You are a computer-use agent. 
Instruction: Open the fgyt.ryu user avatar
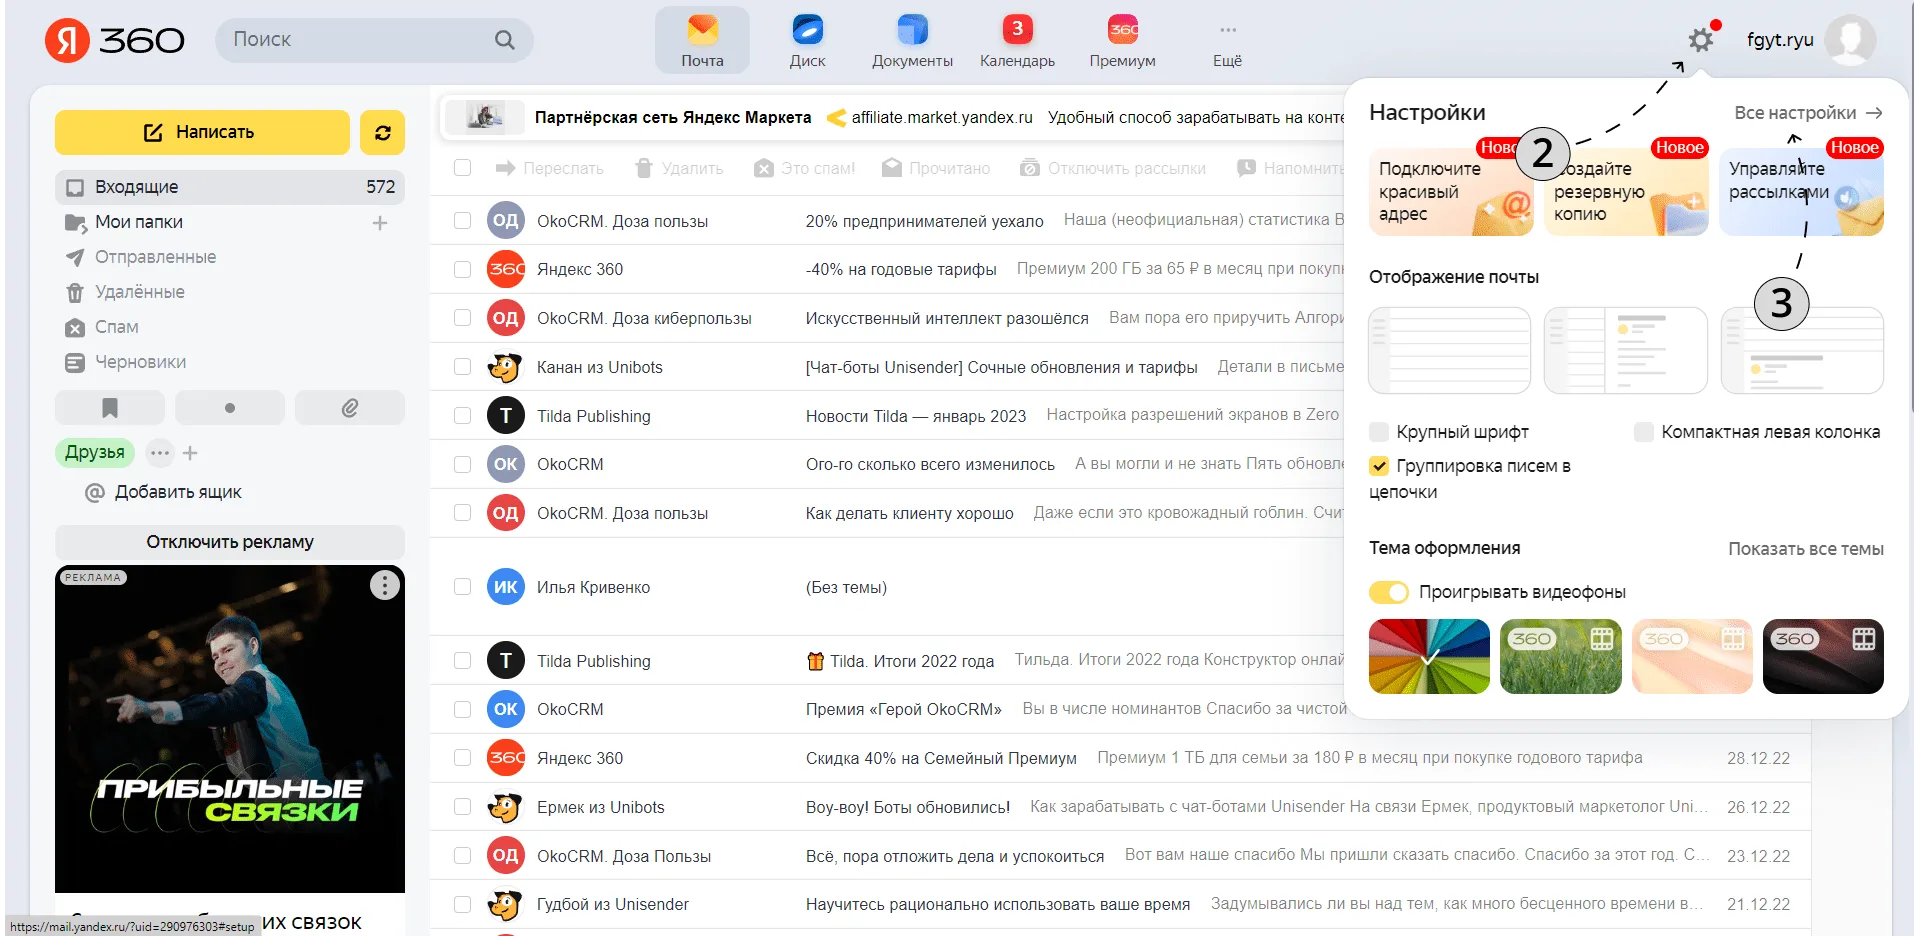tap(1850, 40)
